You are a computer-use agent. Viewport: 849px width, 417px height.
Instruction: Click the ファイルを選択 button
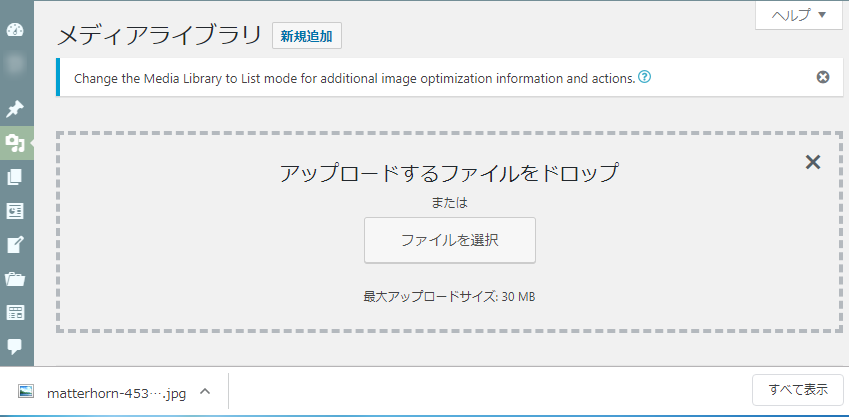[x=450, y=240]
